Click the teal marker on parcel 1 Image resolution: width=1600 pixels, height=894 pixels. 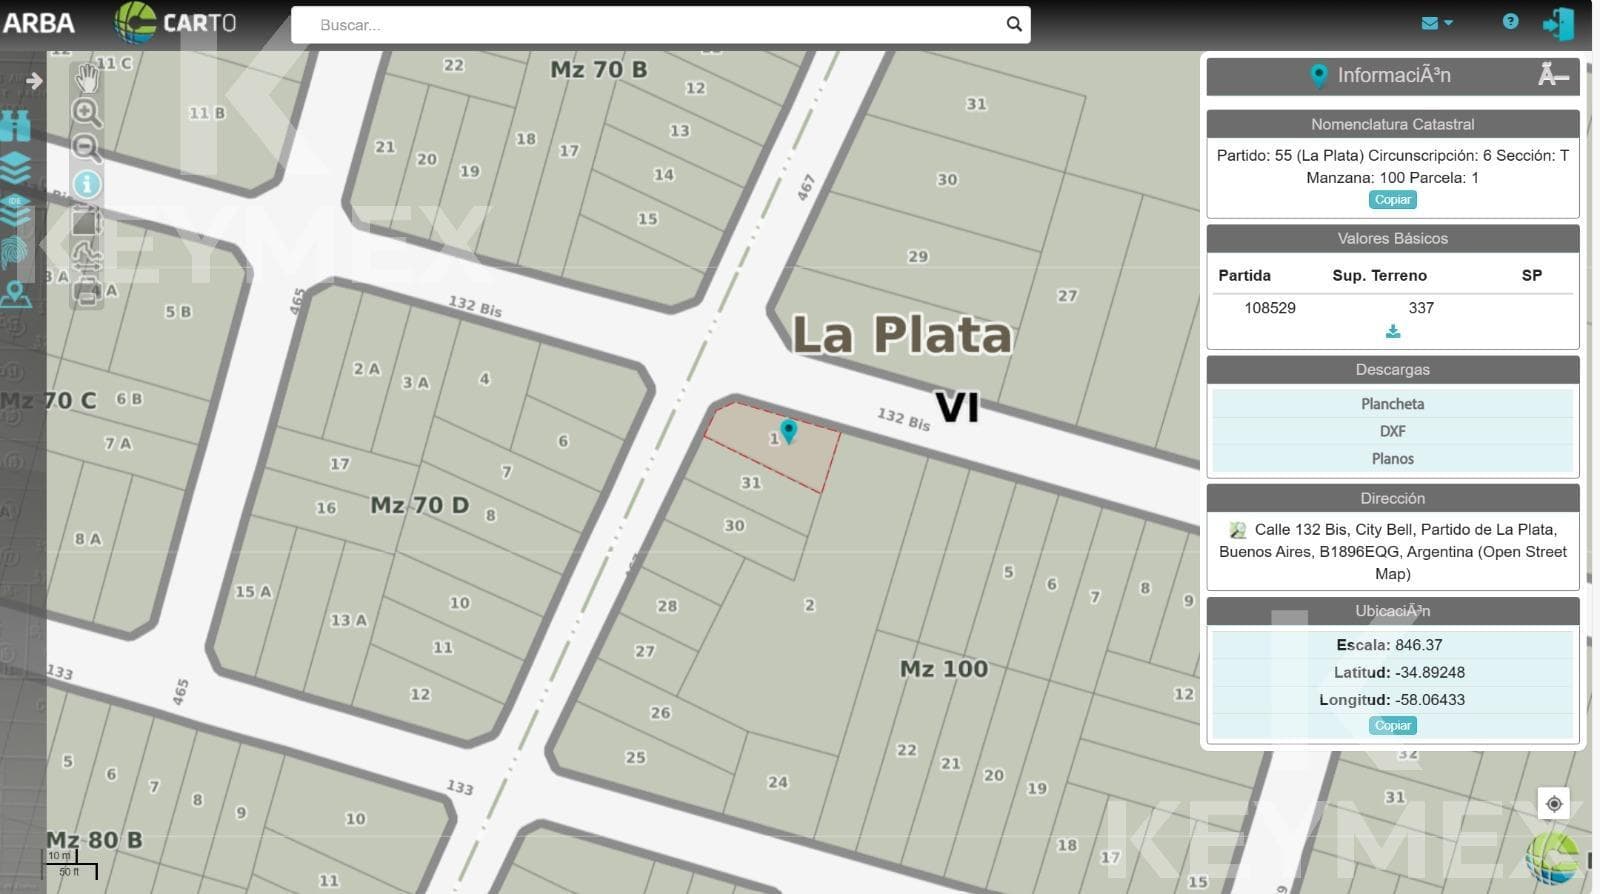coord(788,431)
